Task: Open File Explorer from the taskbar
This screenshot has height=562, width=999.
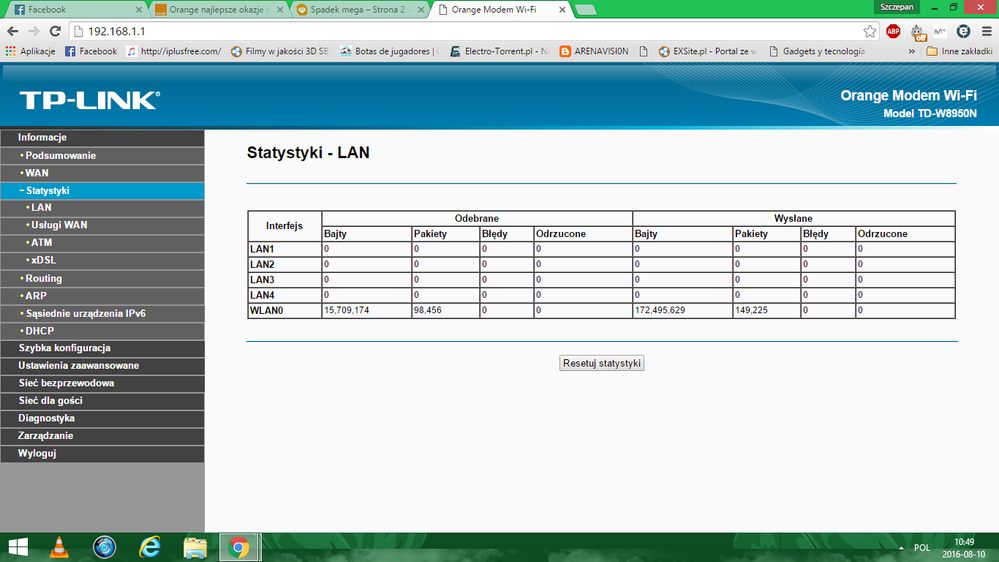Action: pos(195,547)
